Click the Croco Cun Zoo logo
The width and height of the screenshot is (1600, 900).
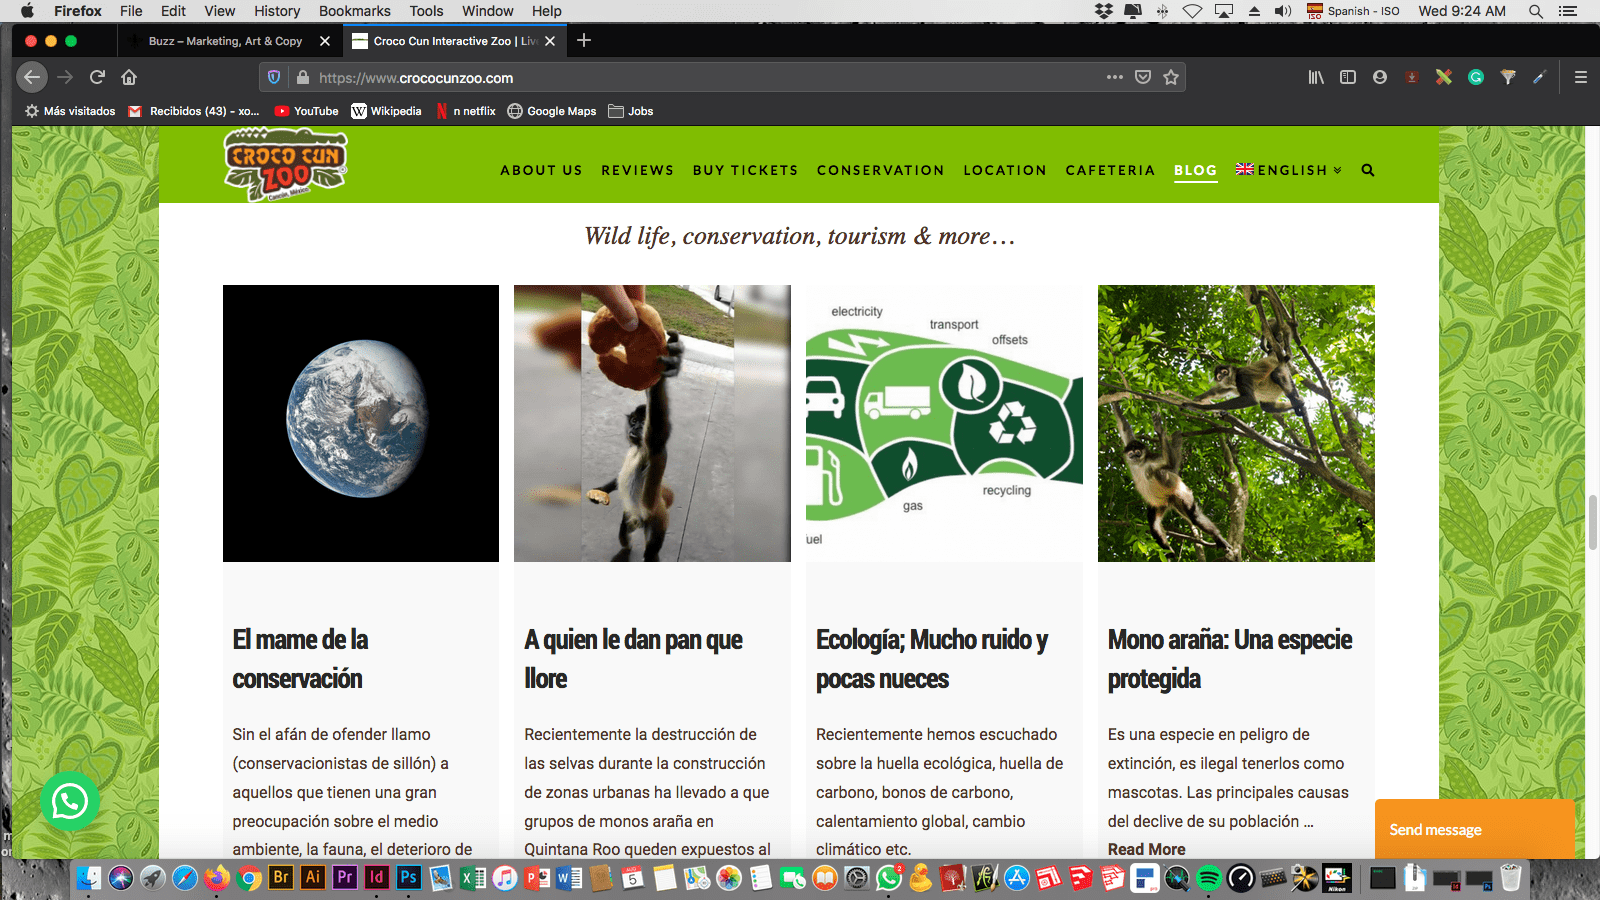pyautogui.click(x=285, y=165)
